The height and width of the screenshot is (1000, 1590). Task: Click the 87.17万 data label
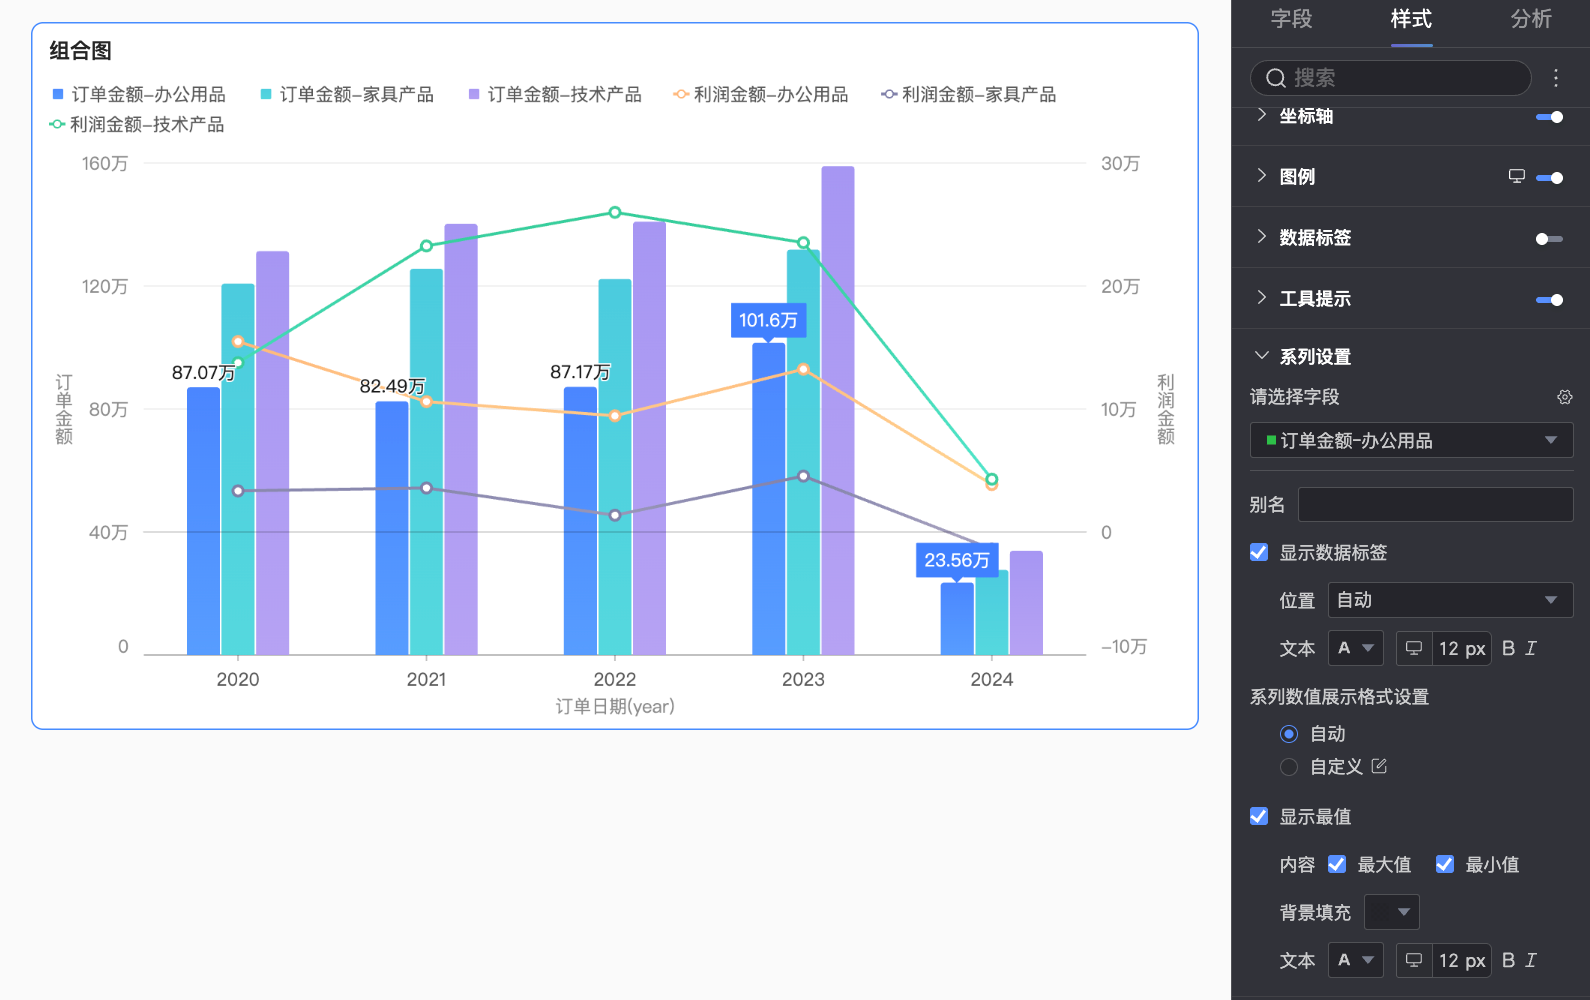[x=580, y=372]
